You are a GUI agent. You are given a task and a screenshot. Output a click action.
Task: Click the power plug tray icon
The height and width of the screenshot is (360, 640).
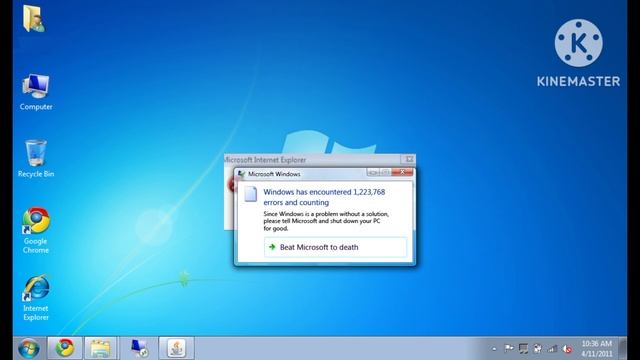[x=538, y=349]
